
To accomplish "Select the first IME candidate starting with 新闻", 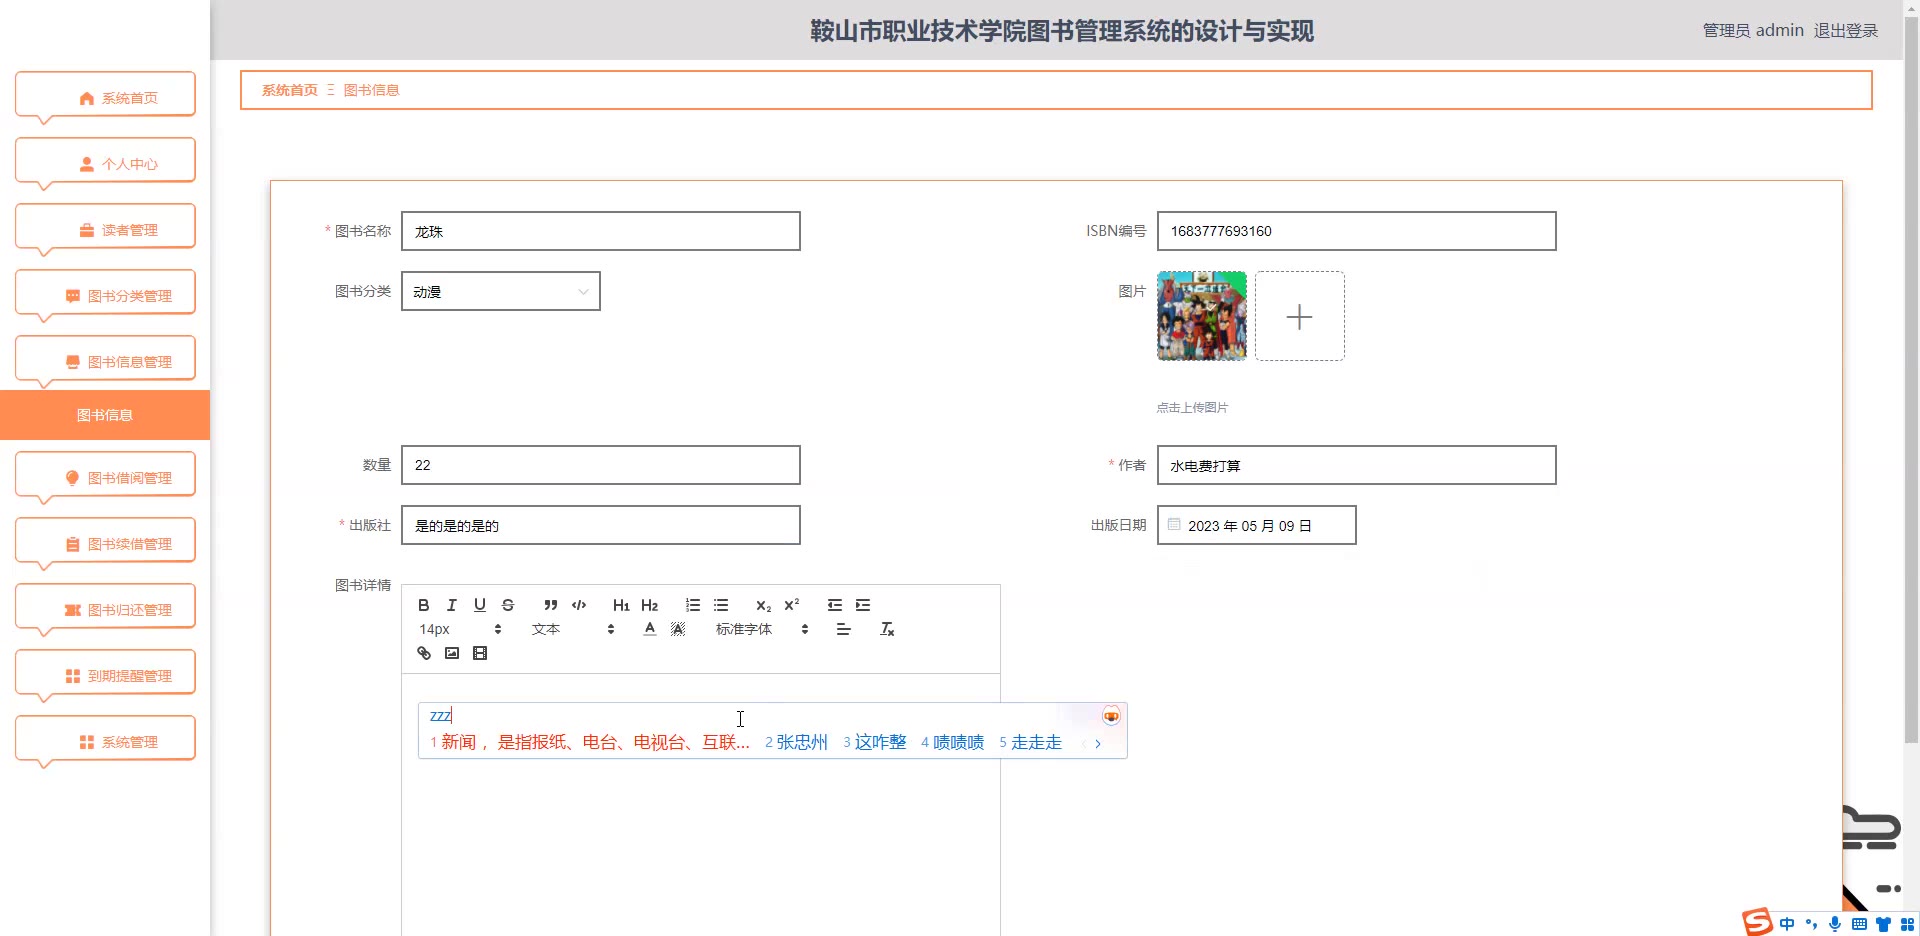I will (590, 742).
